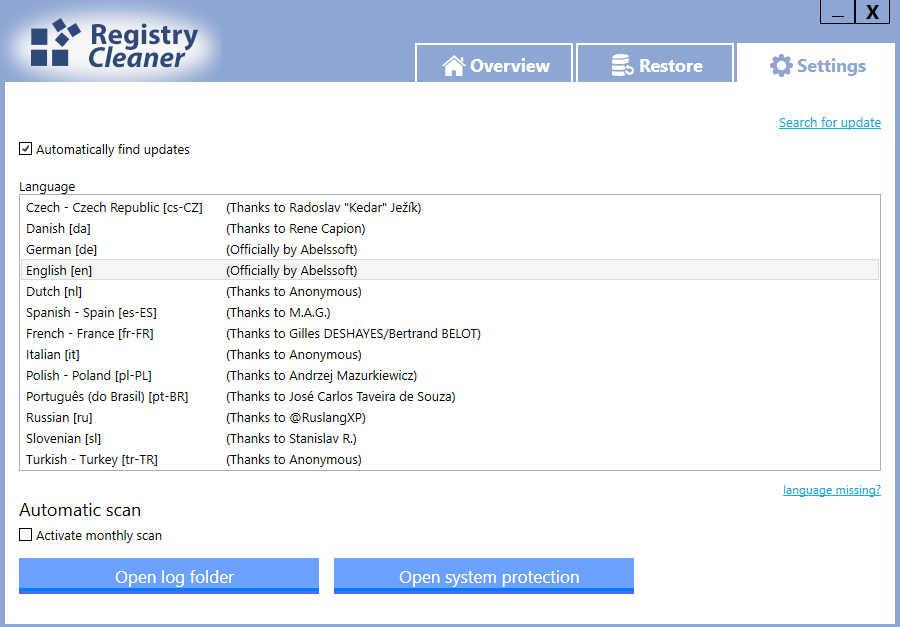This screenshot has width=900, height=627.
Task: Click the Open log folder button
Action: [169, 576]
